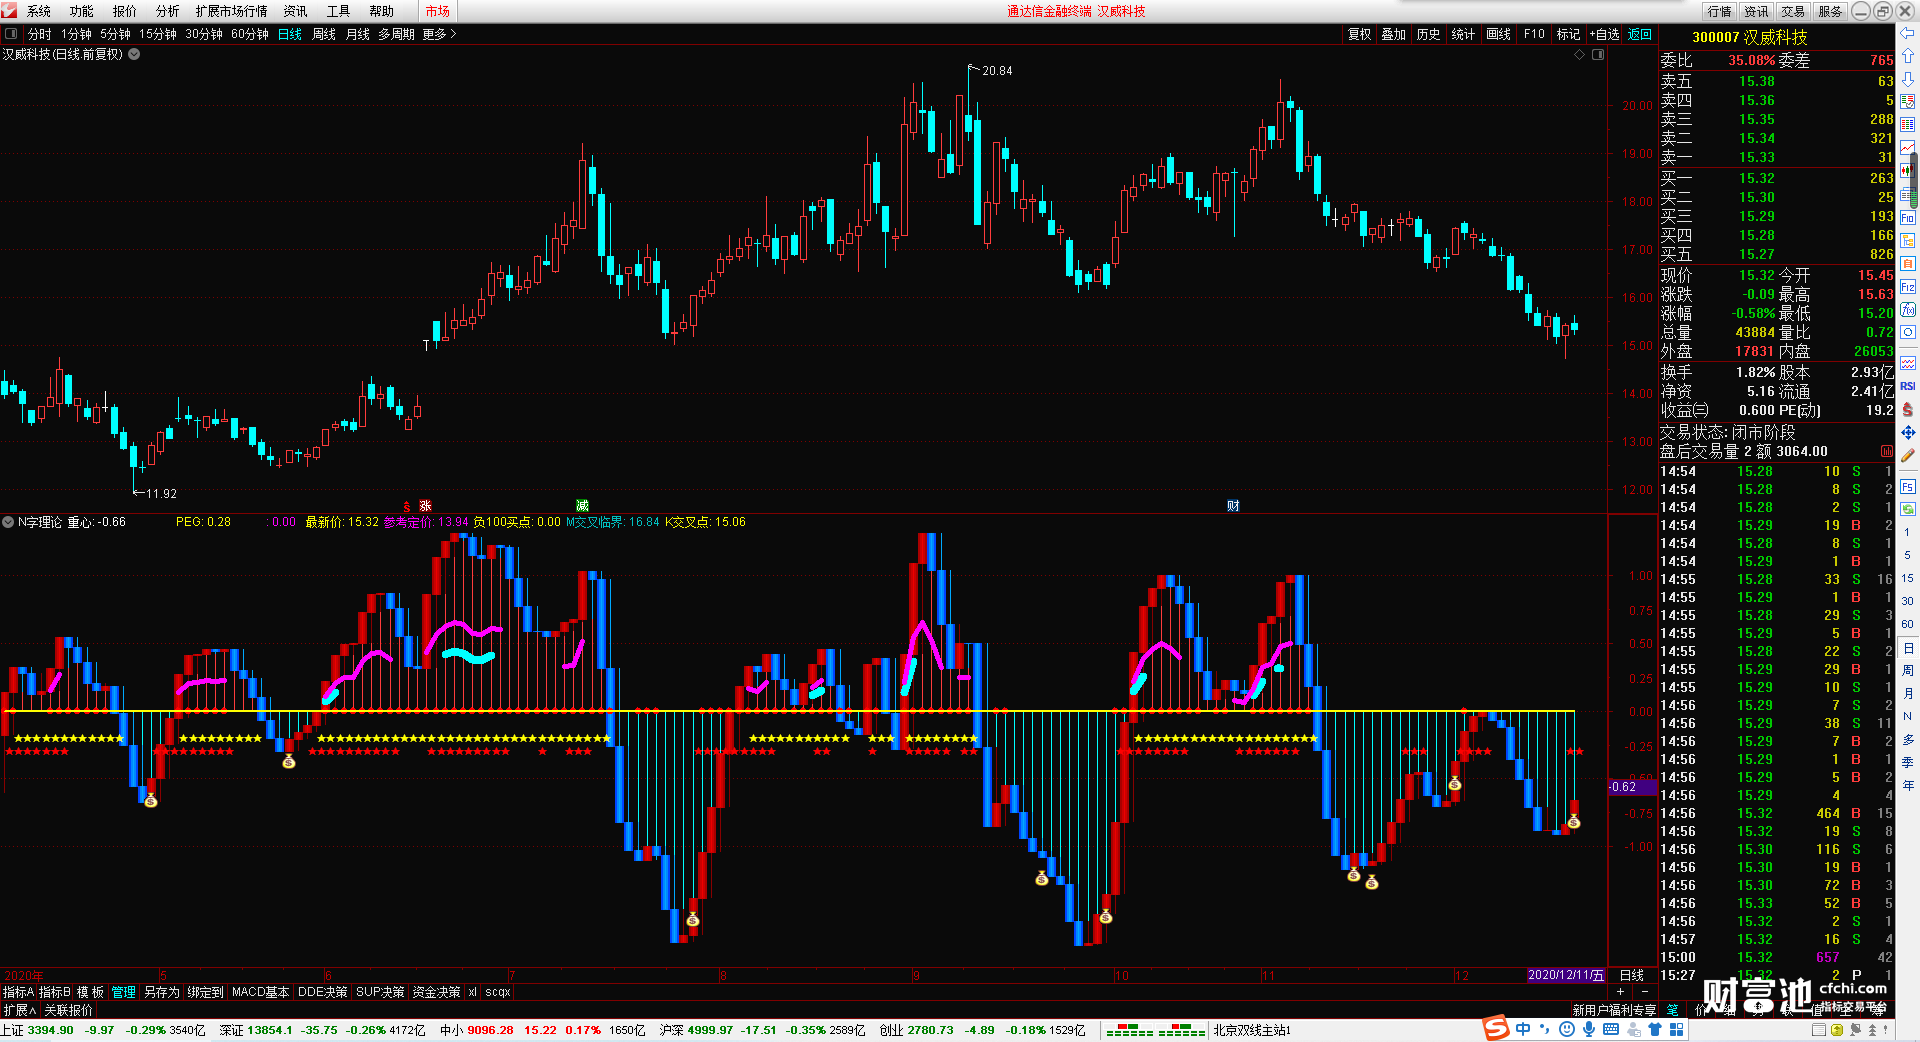Toggle the panel layout square icon top-right of chart

1598,55
